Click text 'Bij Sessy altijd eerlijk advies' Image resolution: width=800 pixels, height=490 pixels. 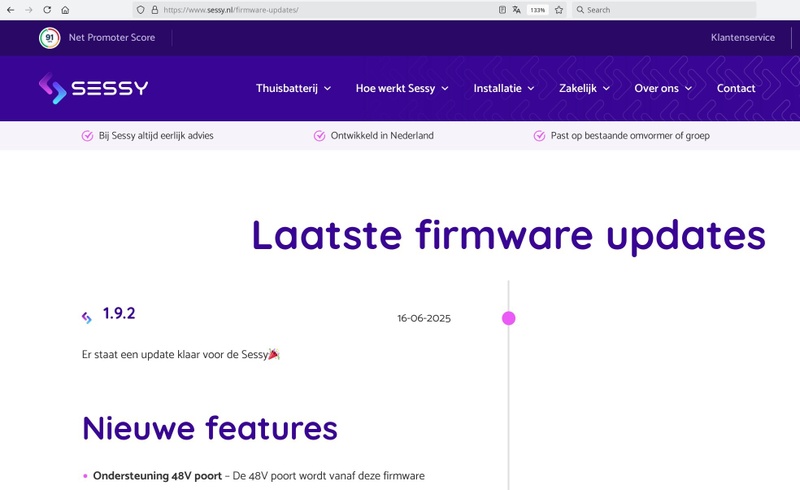point(156,136)
